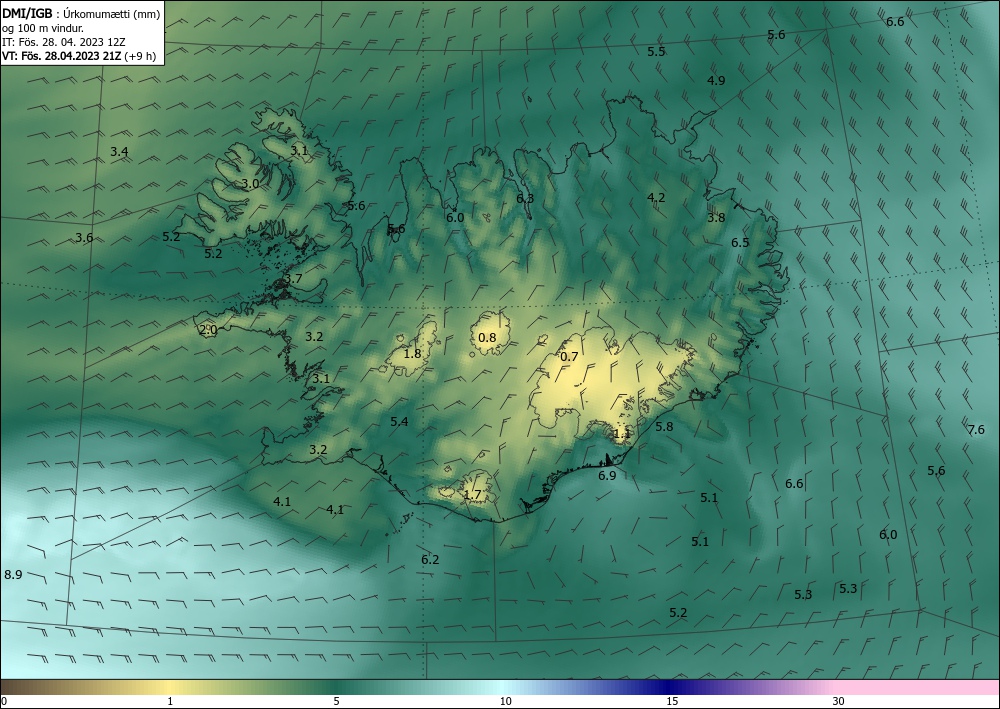Click the 8.9 value at the left edge
Image resolution: width=1000 pixels, height=709 pixels.
[x=13, y=574]
